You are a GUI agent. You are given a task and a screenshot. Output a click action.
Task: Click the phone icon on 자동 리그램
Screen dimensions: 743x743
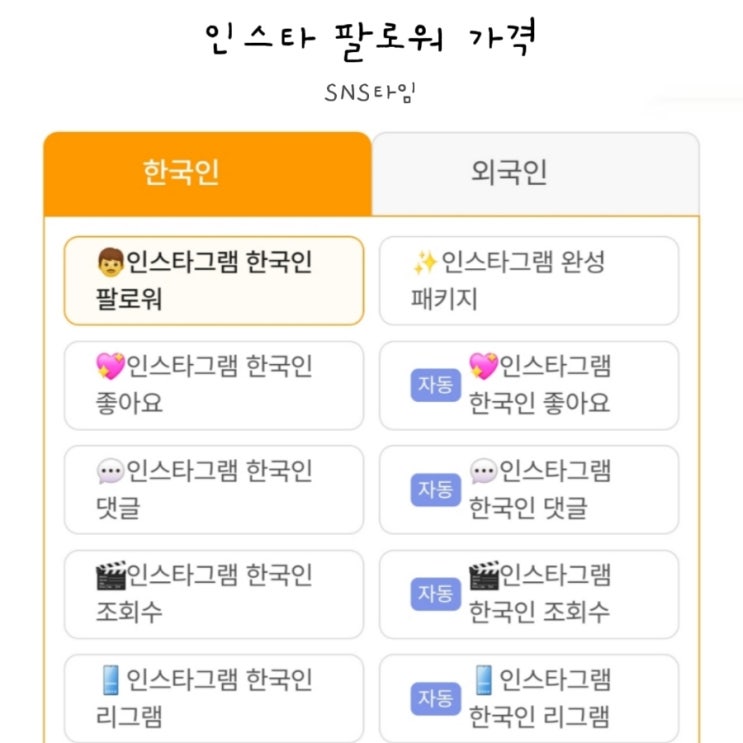pos(483,680)
